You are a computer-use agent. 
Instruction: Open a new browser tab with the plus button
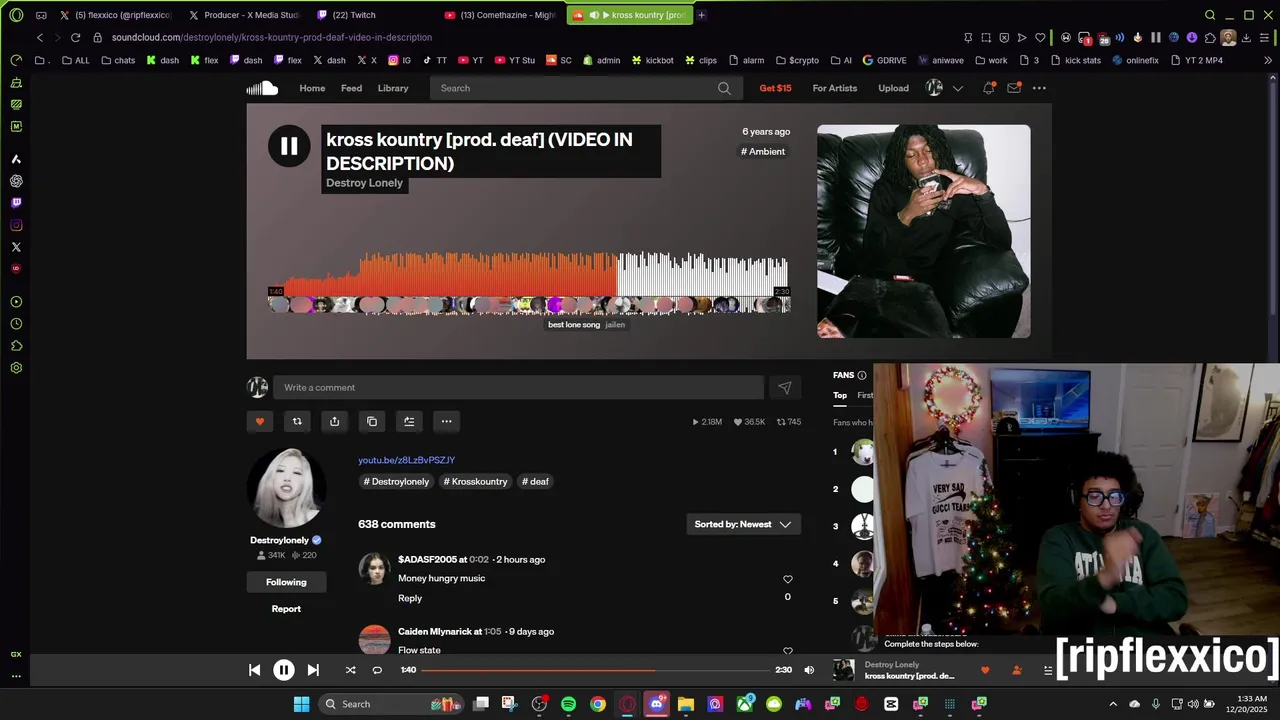tap(701, 15)
